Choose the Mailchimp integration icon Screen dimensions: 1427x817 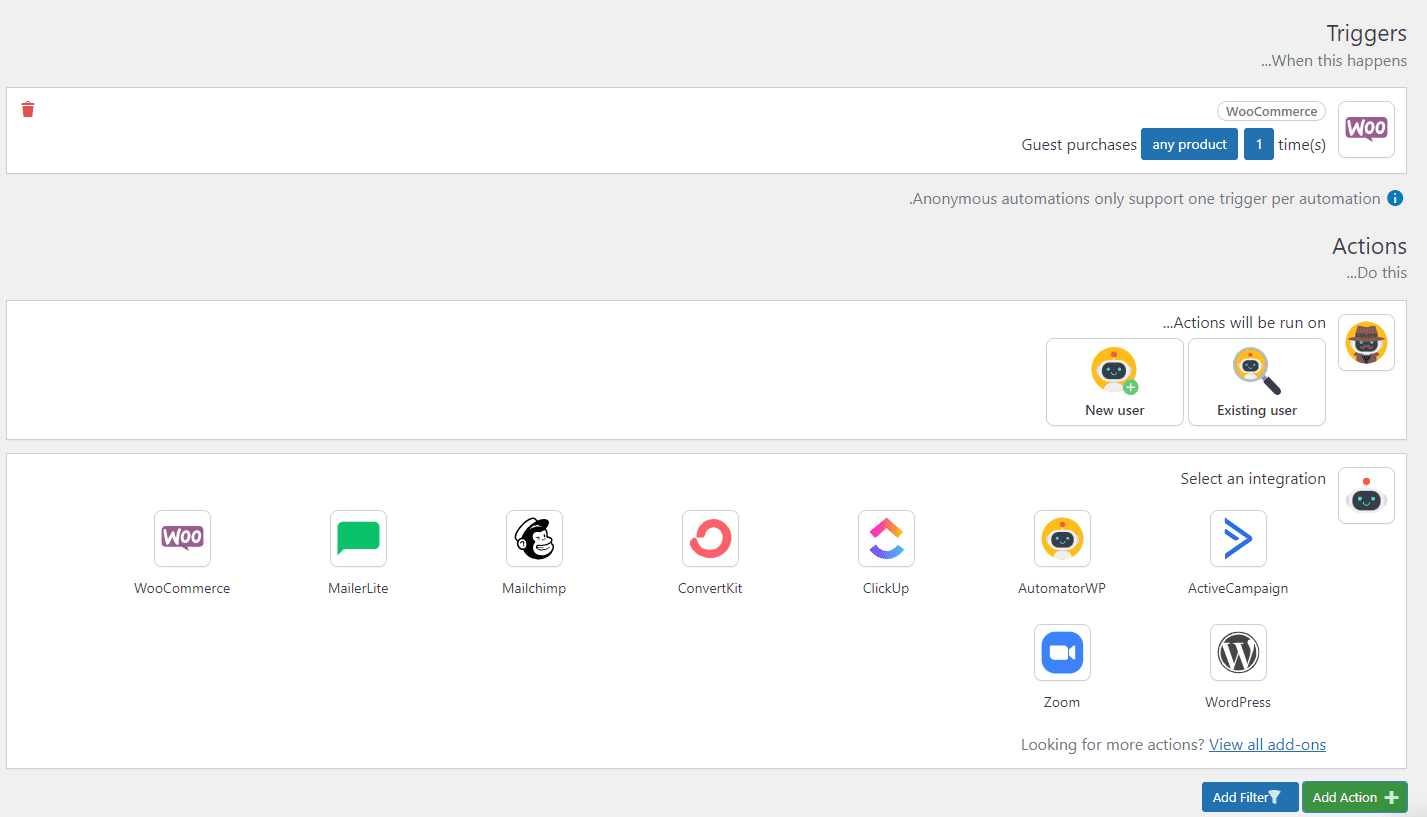534,539
